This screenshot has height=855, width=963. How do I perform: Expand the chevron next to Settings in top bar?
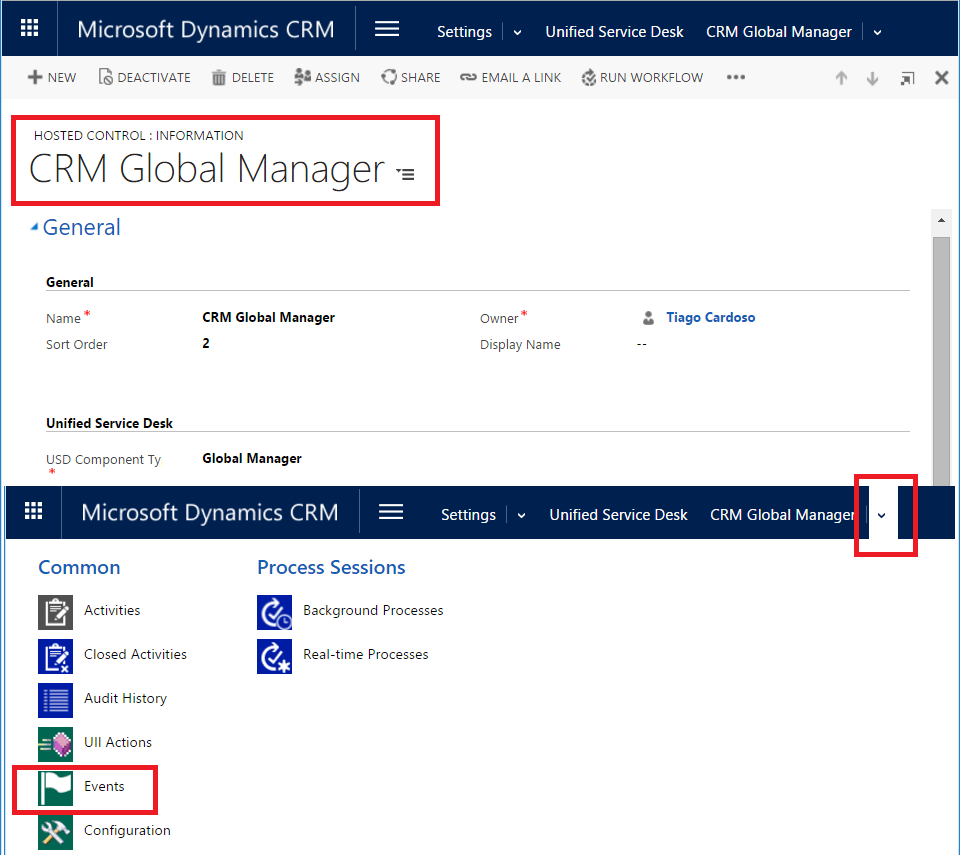pos(517,32)
